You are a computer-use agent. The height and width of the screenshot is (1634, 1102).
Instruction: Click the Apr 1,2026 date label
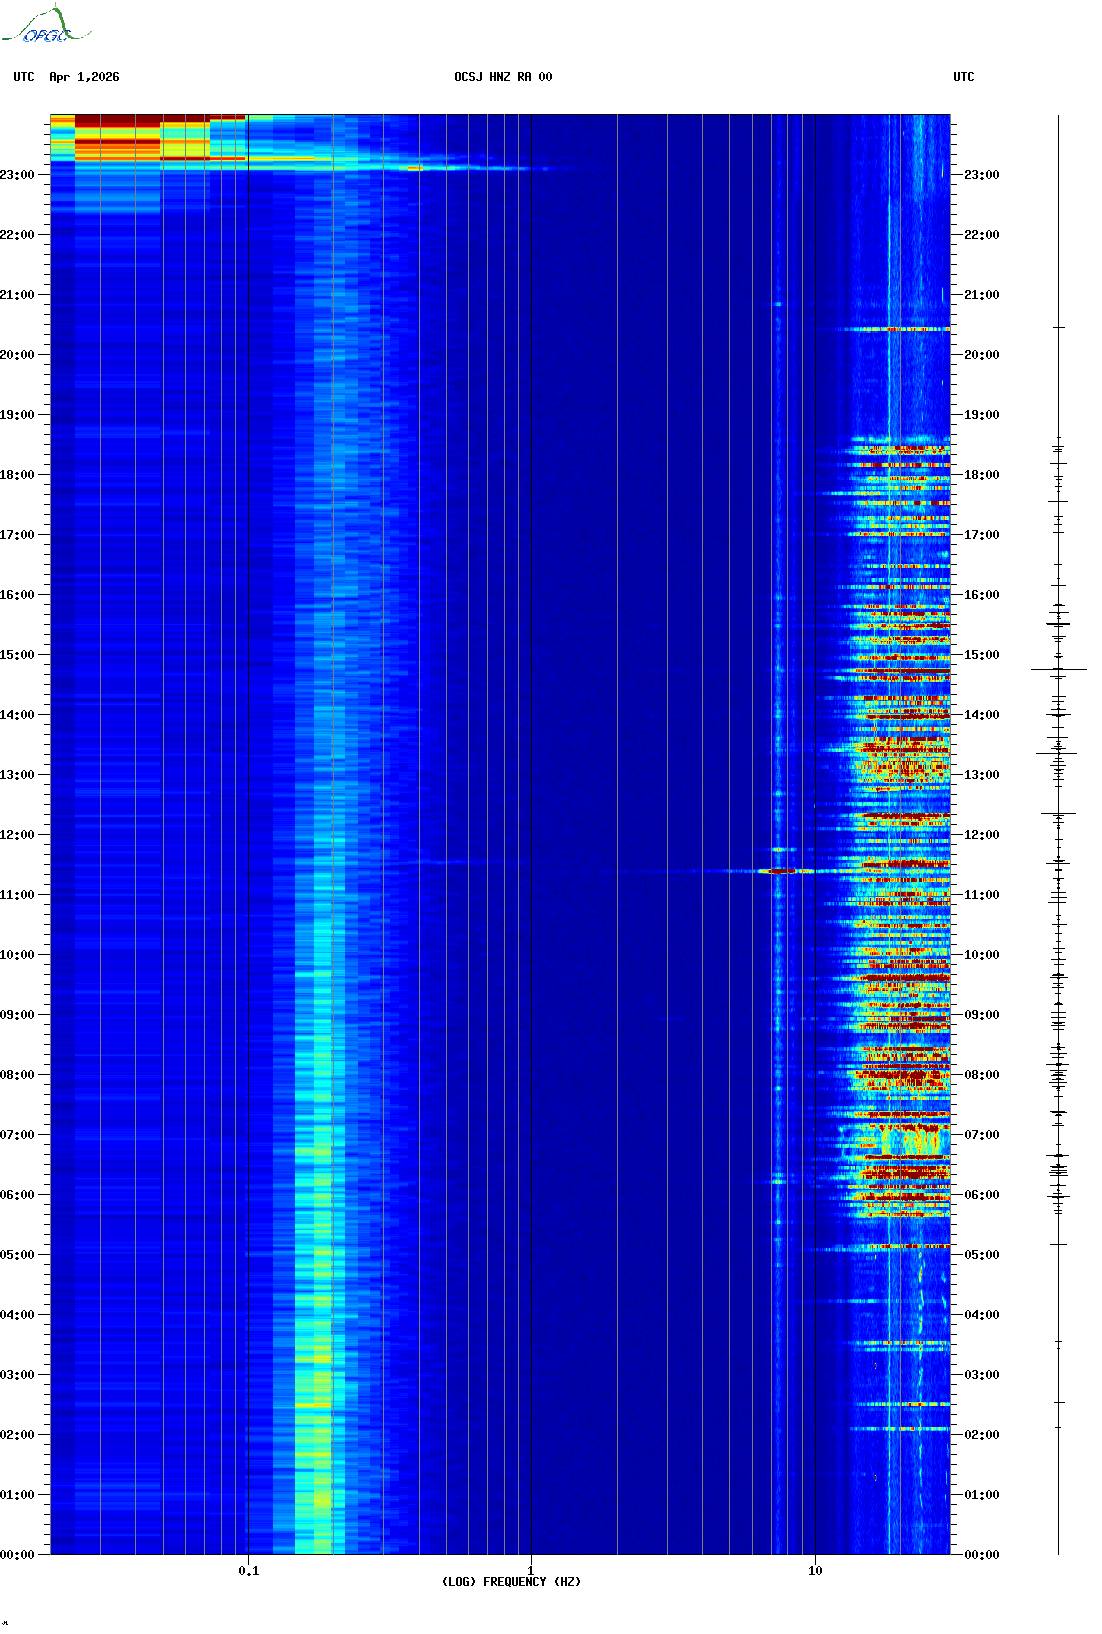[x=84, y=77]
